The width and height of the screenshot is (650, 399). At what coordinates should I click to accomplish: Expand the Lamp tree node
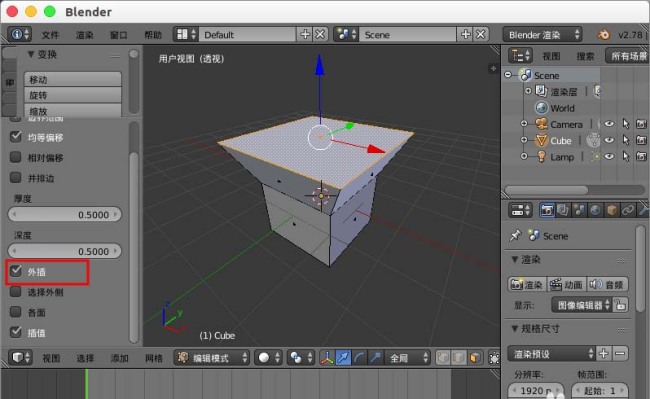coord(524,157)
